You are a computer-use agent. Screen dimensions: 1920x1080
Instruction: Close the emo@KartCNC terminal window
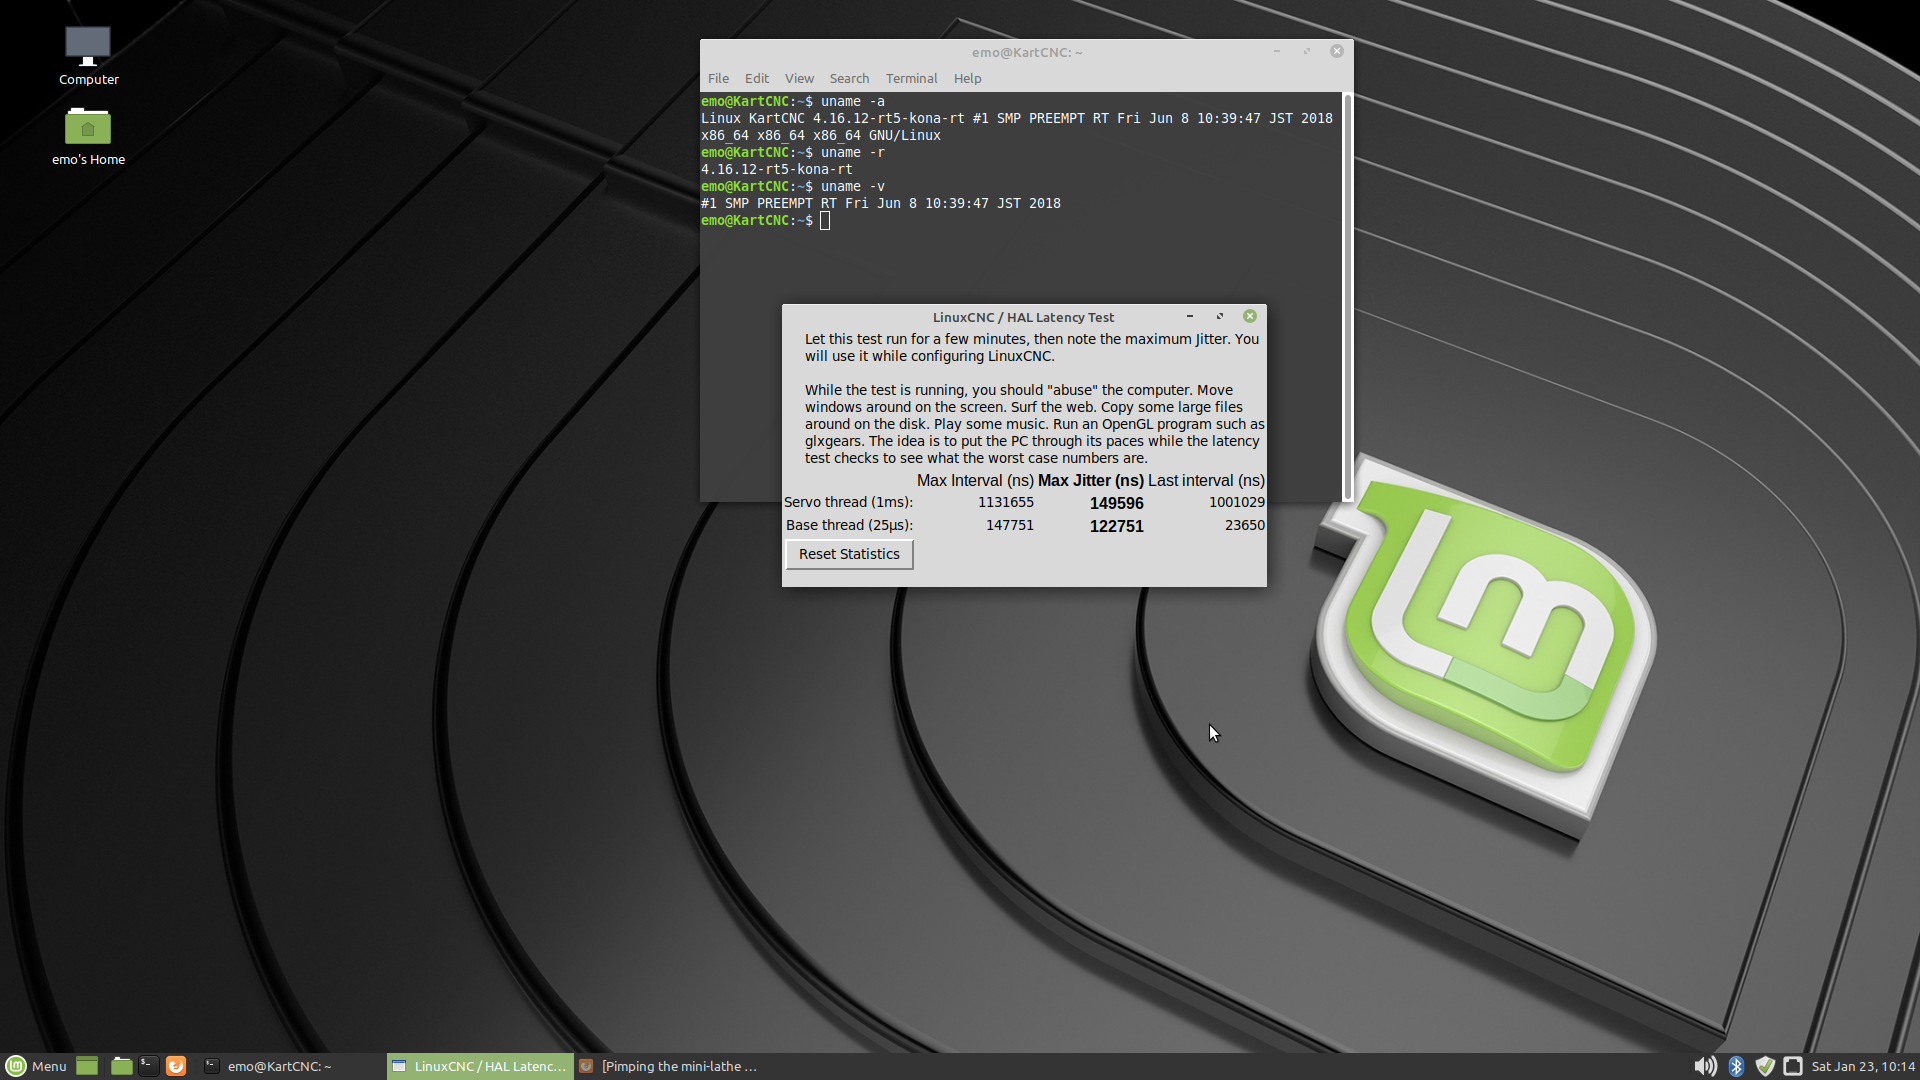click(x=1337, y=51)
